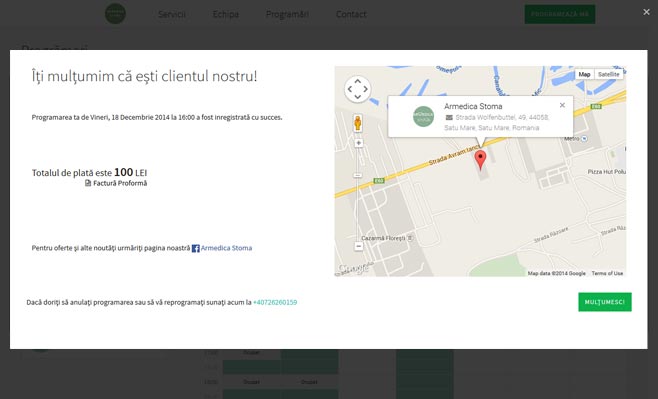Close the modal with top-right X
The width and height of the screenshot is (658, 399).
point(646,12)
